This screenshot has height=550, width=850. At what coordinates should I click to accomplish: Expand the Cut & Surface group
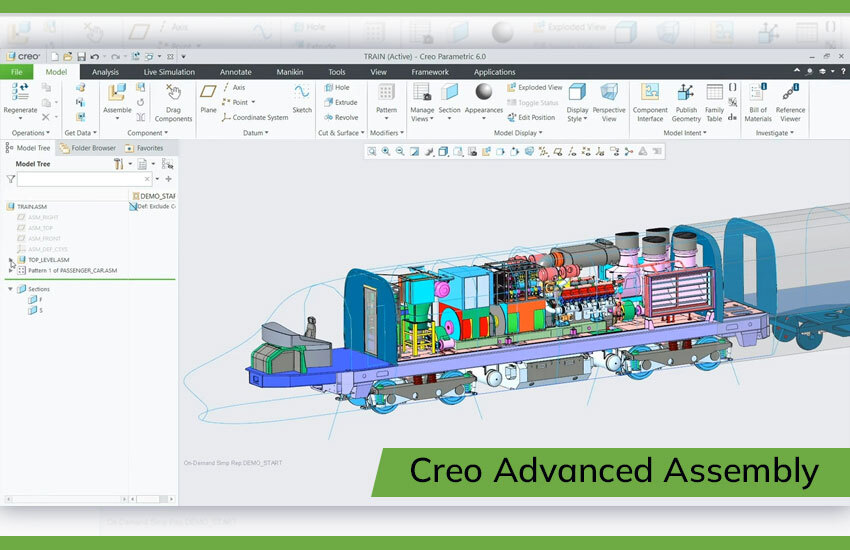(x=341, y=133)
